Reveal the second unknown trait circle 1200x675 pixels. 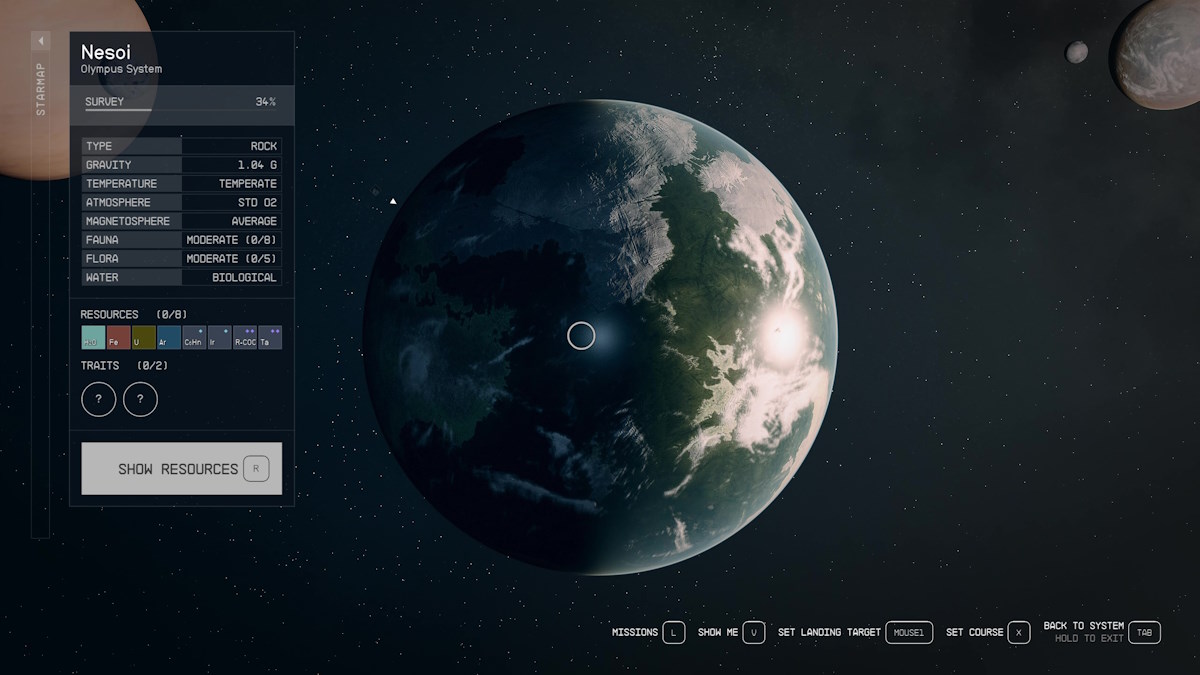click(x=140, y=399)
